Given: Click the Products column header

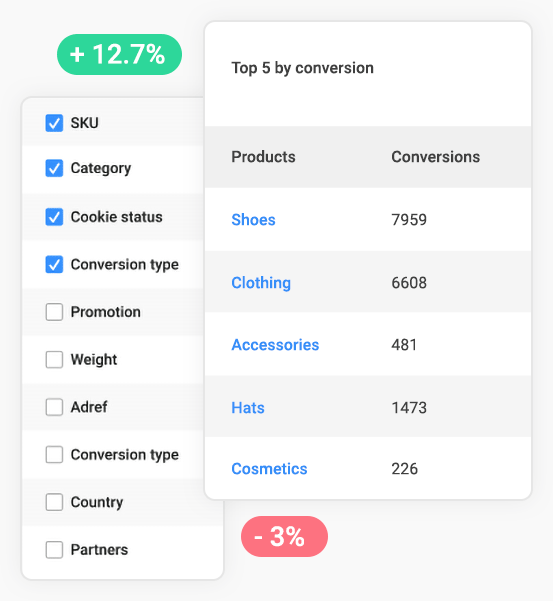Looking at the screenshot, I should click(263, 157).
